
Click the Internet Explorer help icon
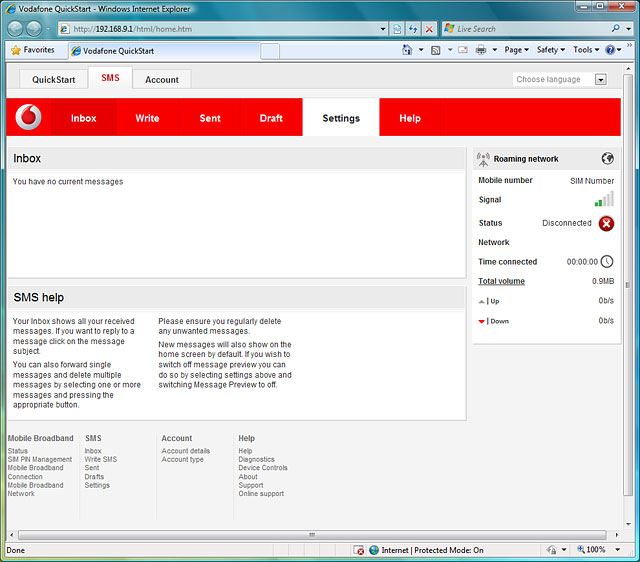(x=609, y=50)
